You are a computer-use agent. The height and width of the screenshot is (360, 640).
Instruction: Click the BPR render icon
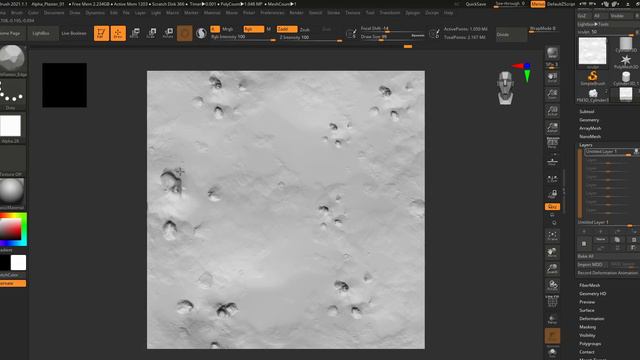click(x=552, y=53)
